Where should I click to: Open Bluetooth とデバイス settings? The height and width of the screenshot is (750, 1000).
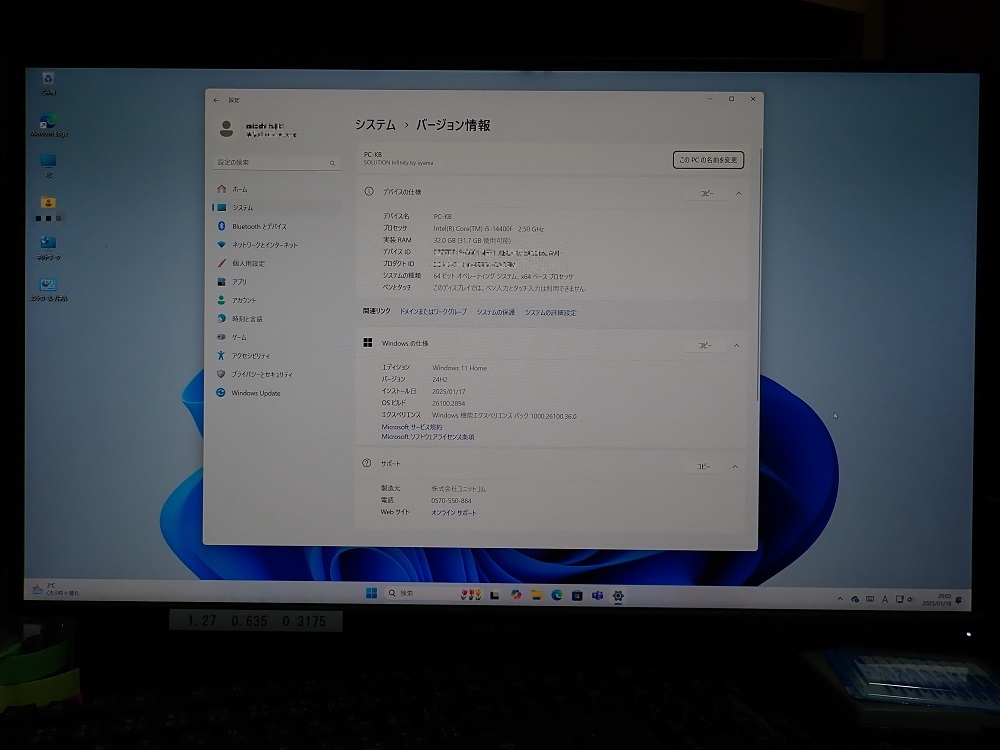(x=277, y=226)
